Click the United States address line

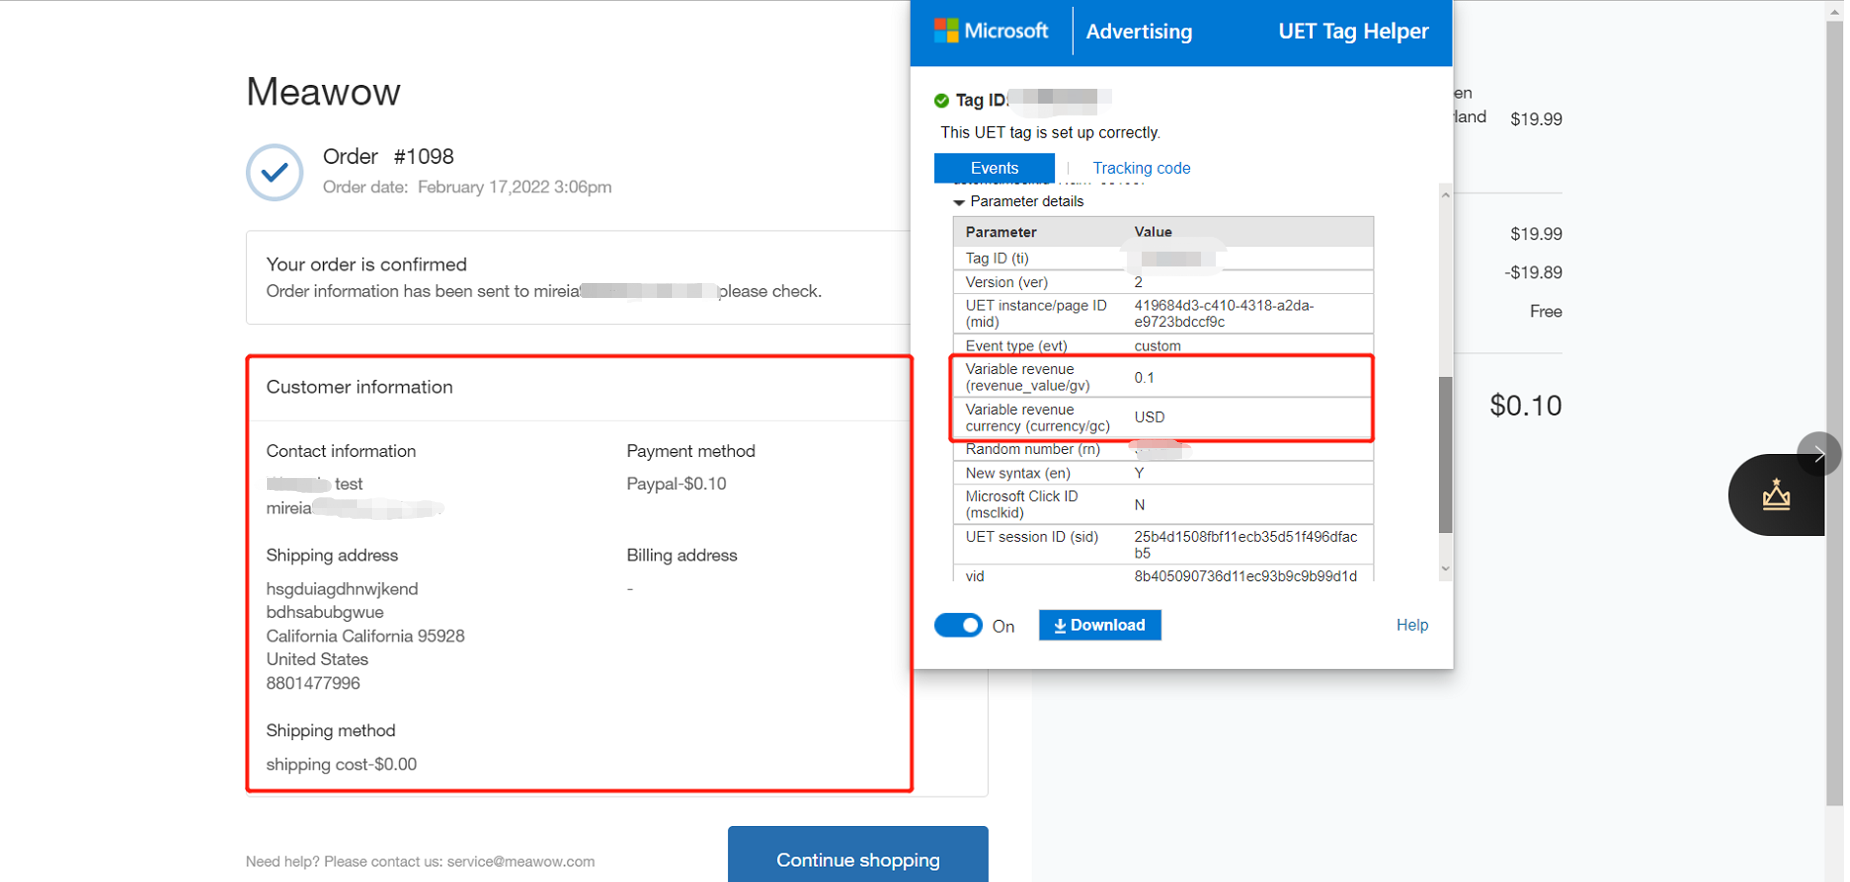point(317,659)
